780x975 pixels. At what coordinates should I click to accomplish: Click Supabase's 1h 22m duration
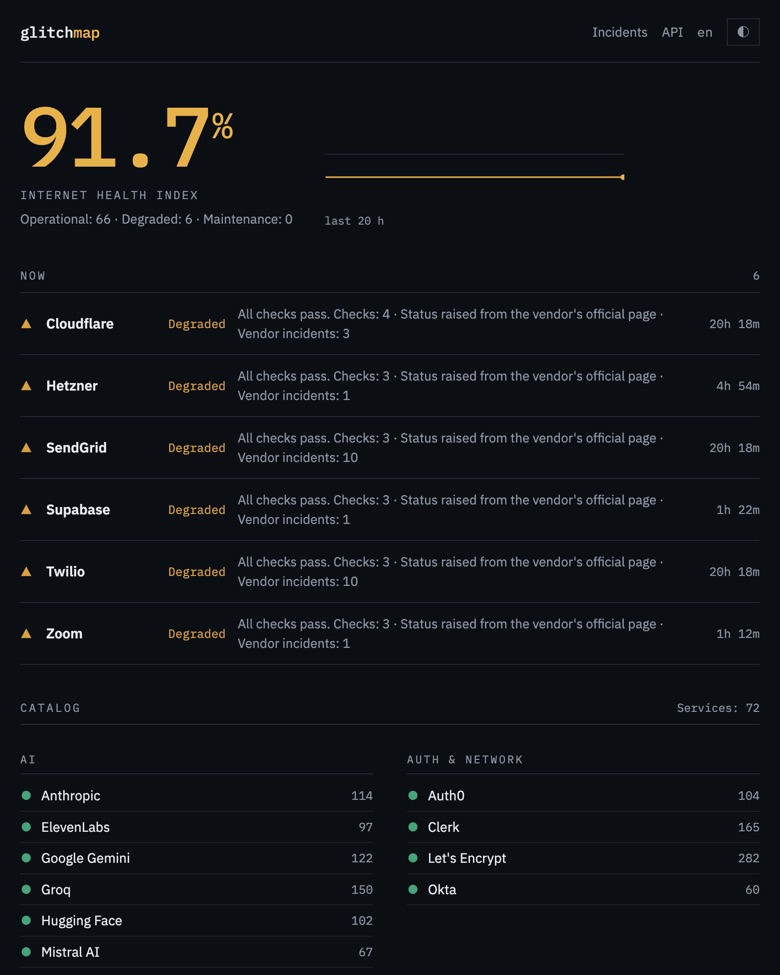pyautogui.click(x=738, y=510)
